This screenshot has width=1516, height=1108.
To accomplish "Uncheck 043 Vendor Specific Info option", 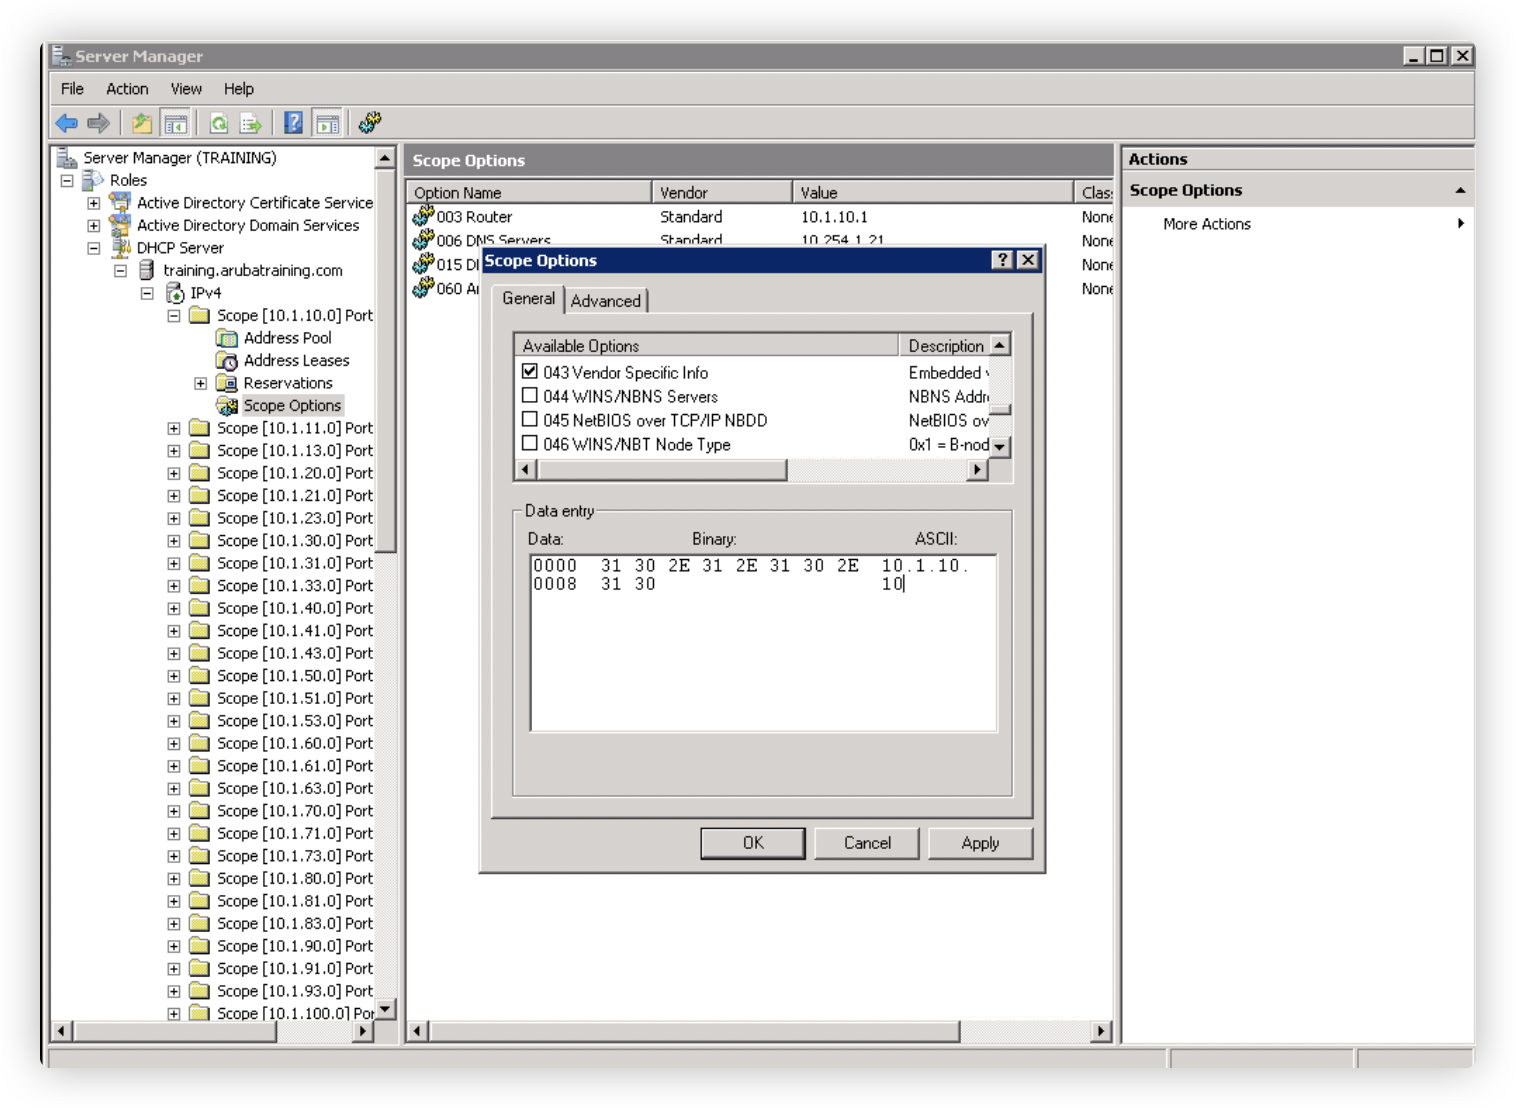I will 530,372.
